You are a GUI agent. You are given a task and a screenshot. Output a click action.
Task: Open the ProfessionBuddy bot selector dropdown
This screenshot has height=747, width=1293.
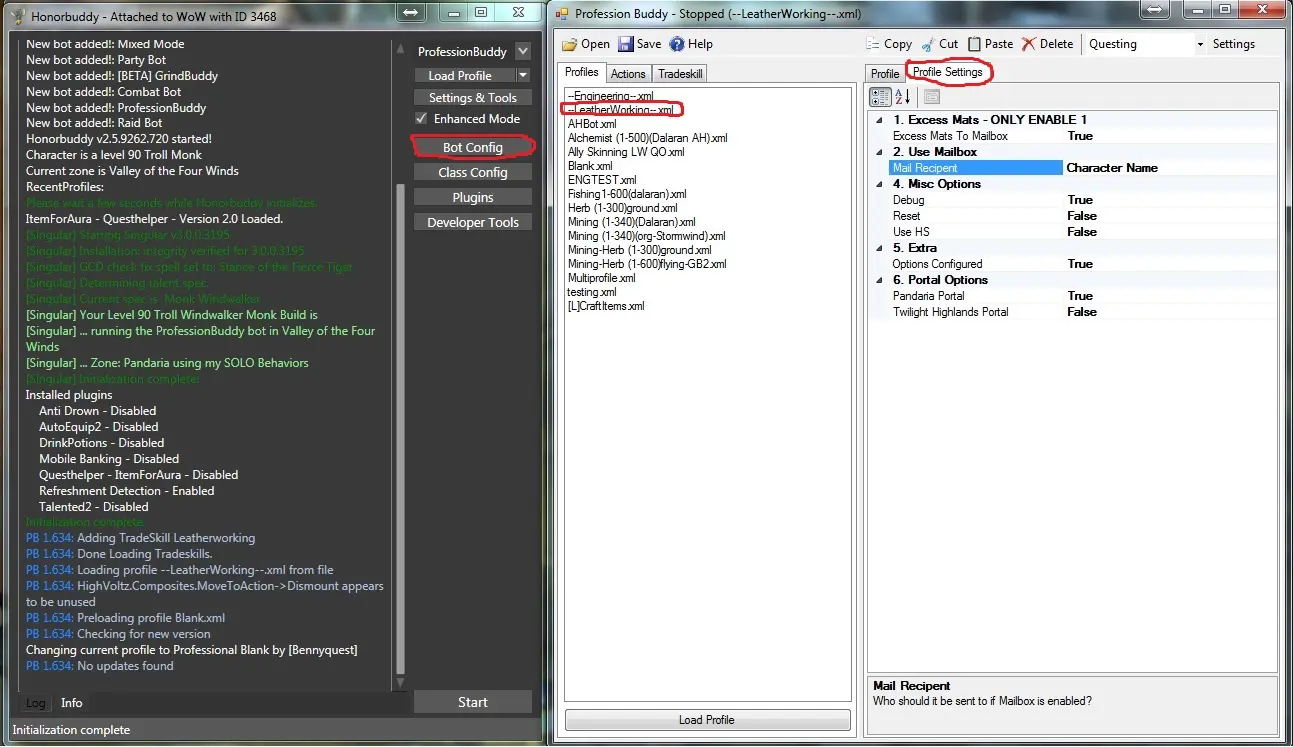pyautogui.click(x=522, y=51)
